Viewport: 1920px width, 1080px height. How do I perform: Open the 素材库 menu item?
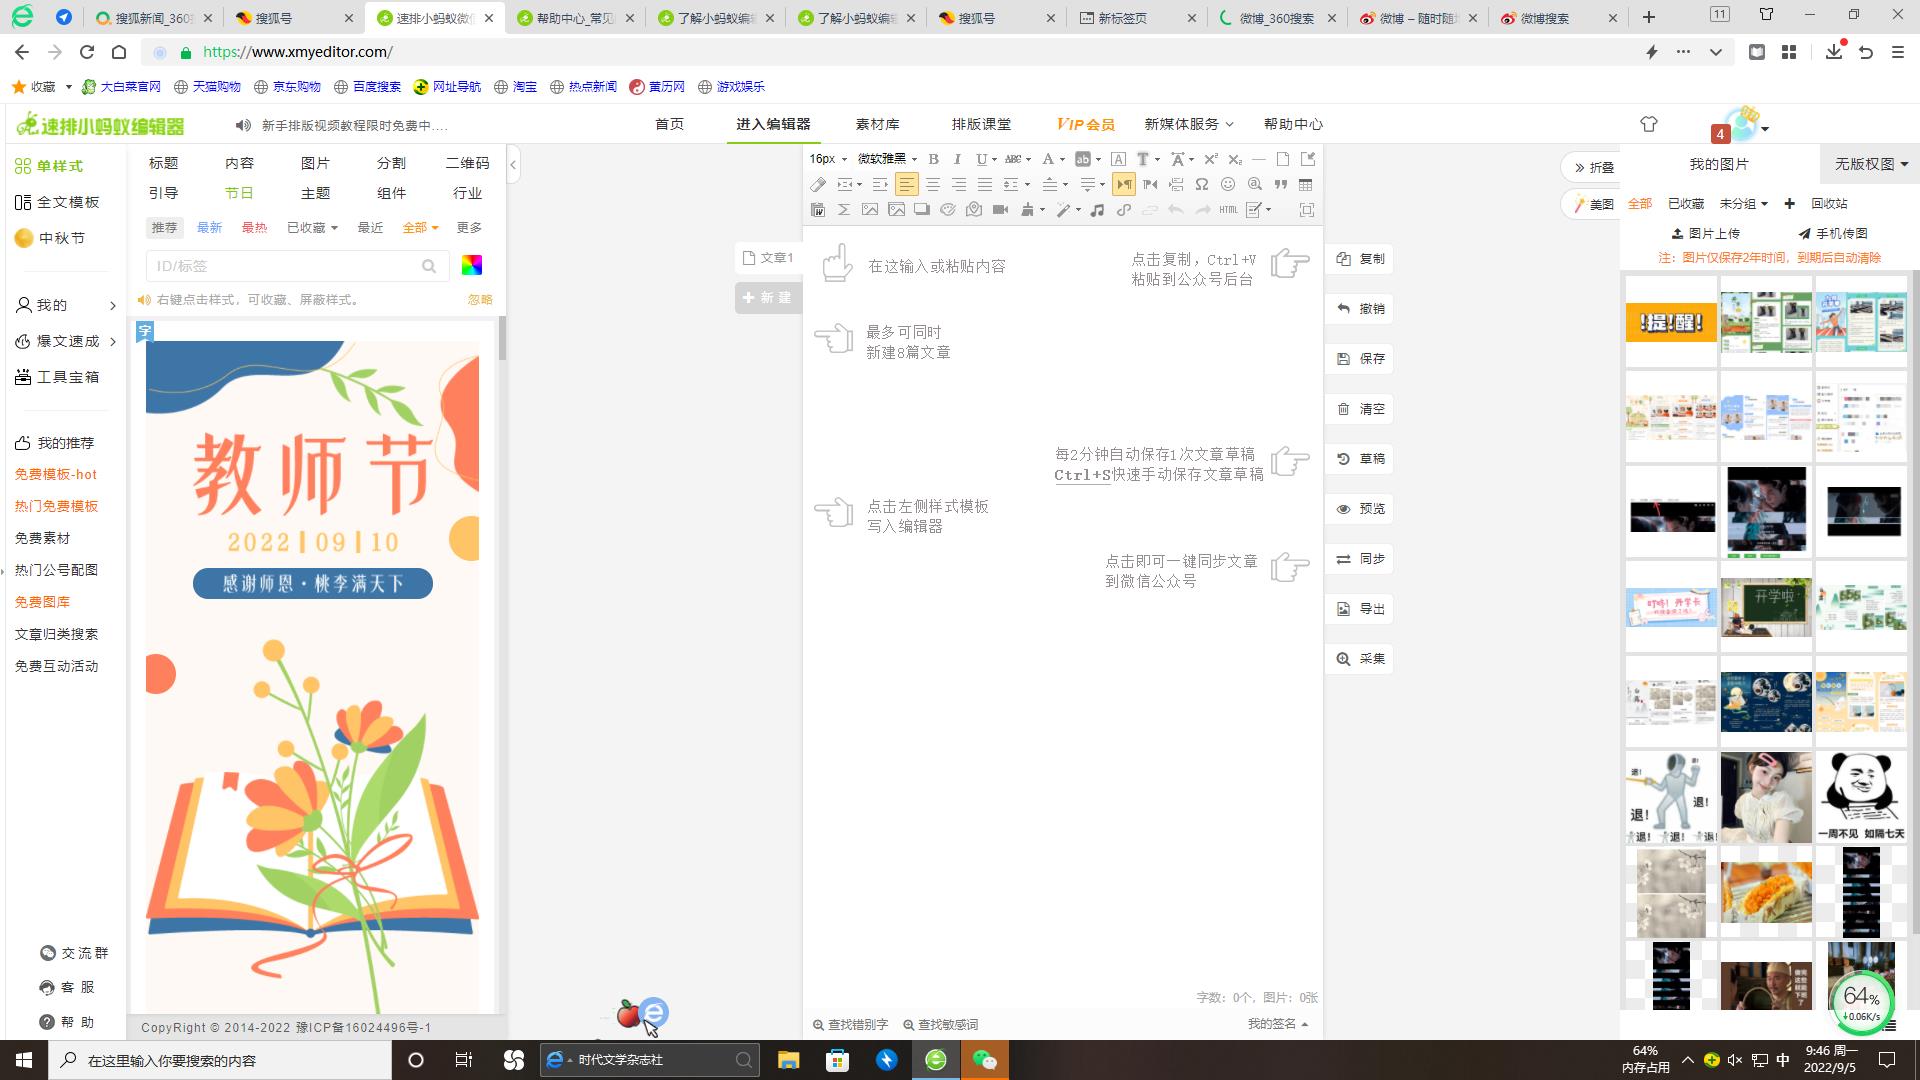click(877, 124)
